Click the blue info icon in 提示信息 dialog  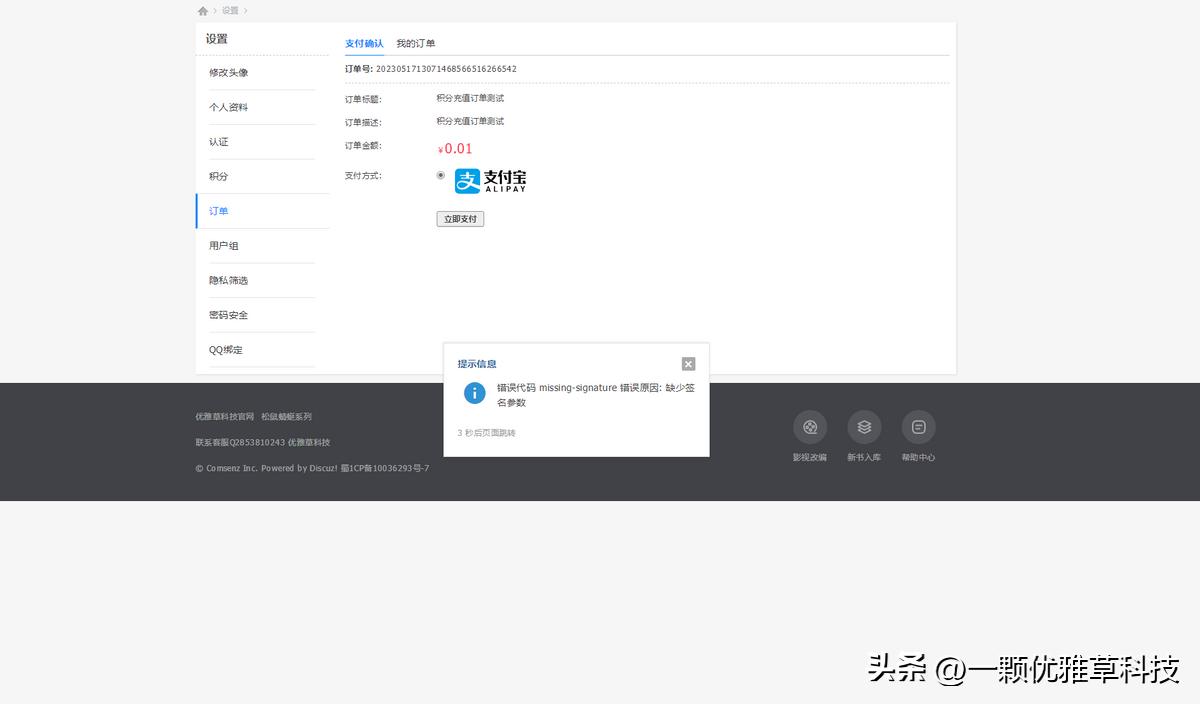(x=474, y=393)
